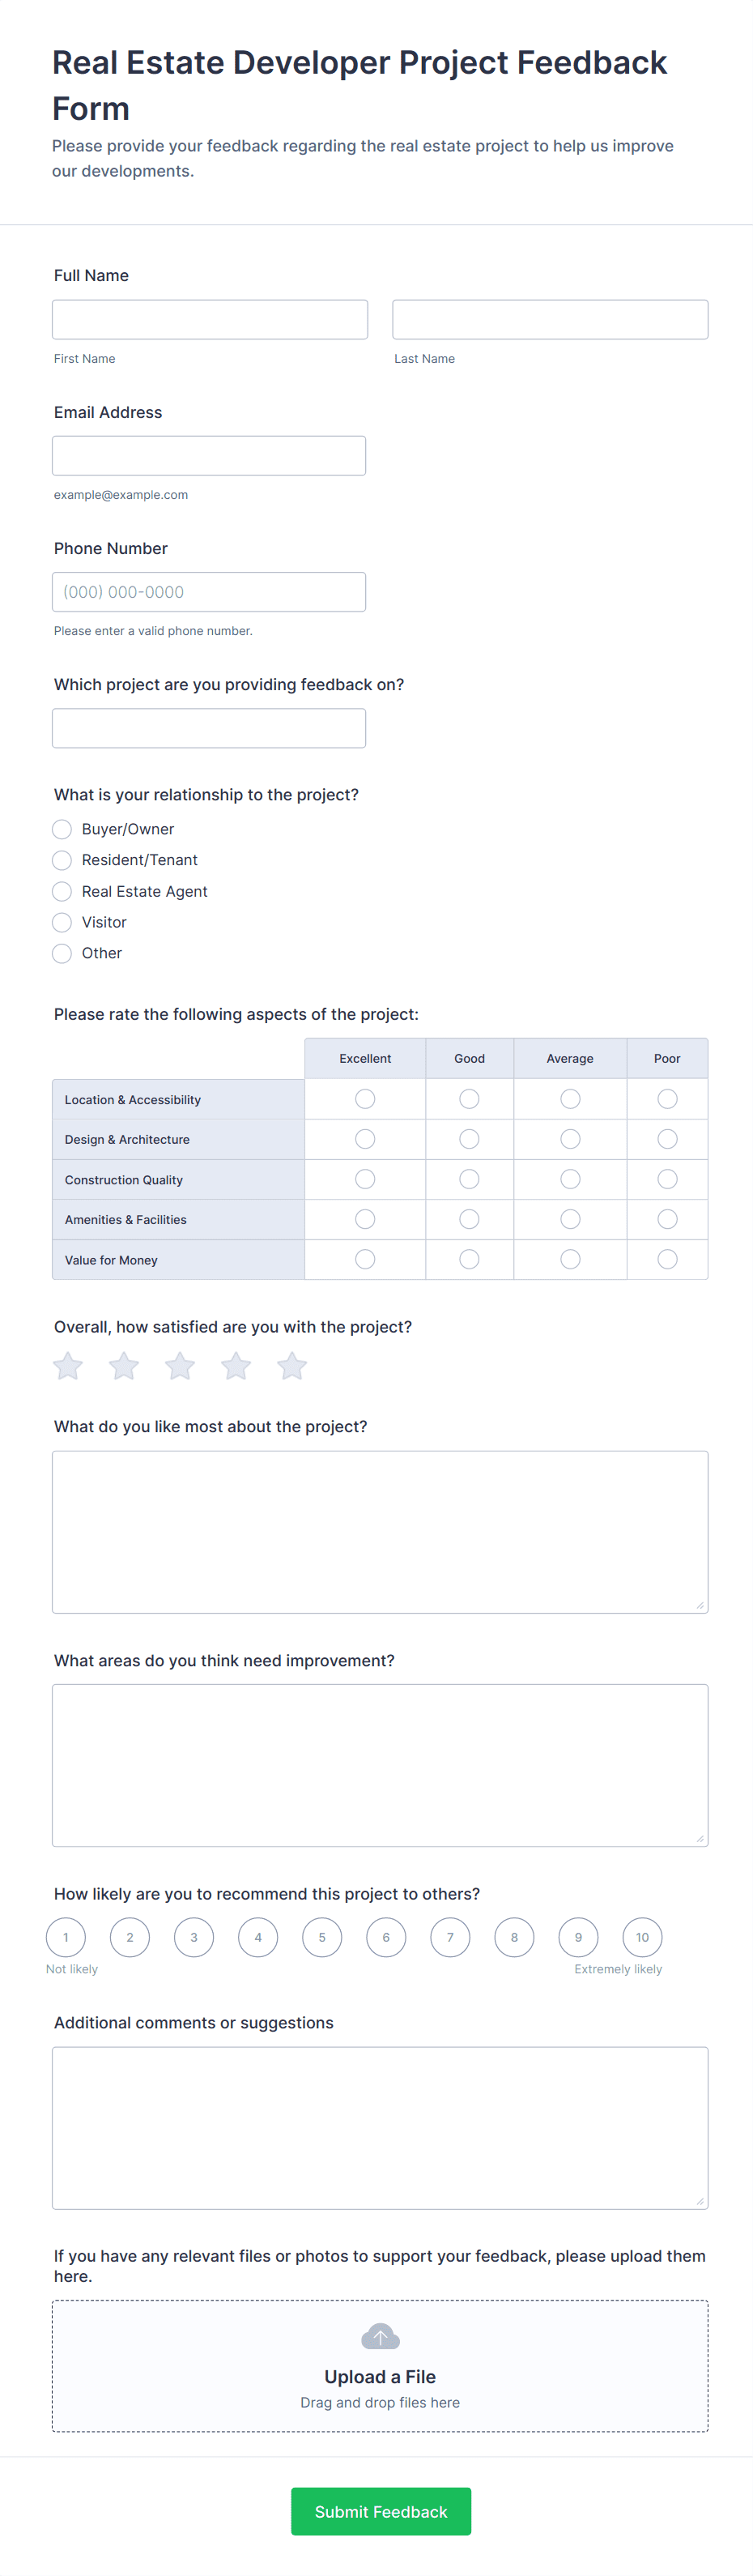The image size is (753, 2576).
Task: Pick the fourth satisfaction star
Action: tap(236, 1366)
